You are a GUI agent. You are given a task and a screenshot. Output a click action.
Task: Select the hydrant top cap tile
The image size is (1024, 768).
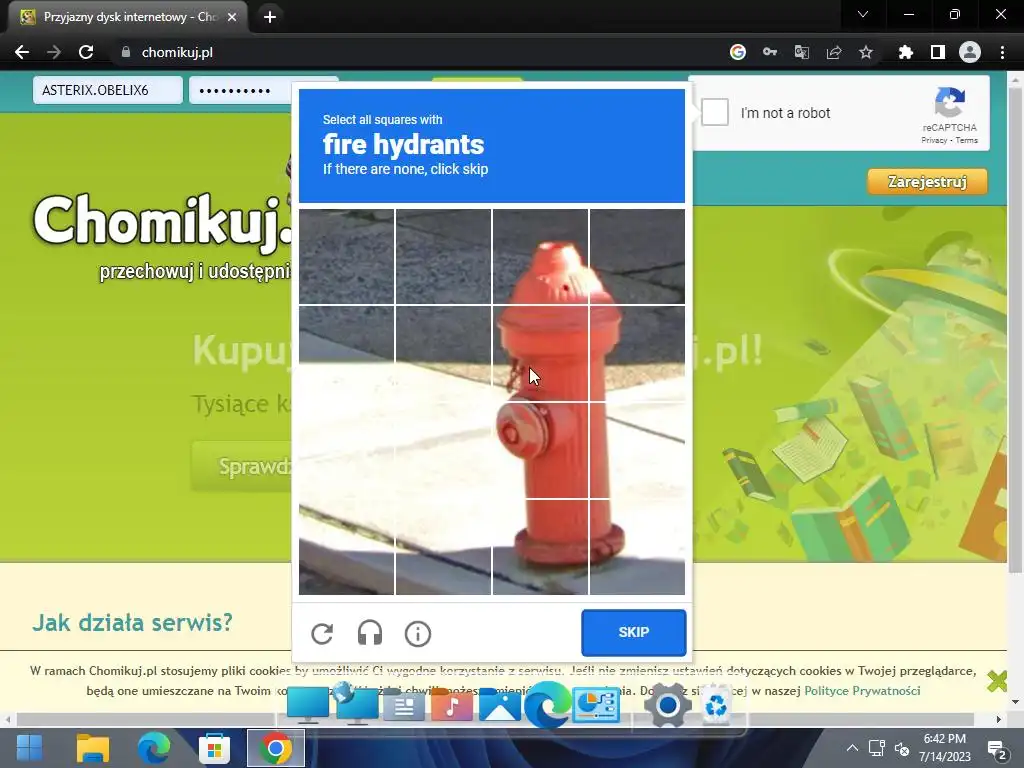click(x=540, y=256)
